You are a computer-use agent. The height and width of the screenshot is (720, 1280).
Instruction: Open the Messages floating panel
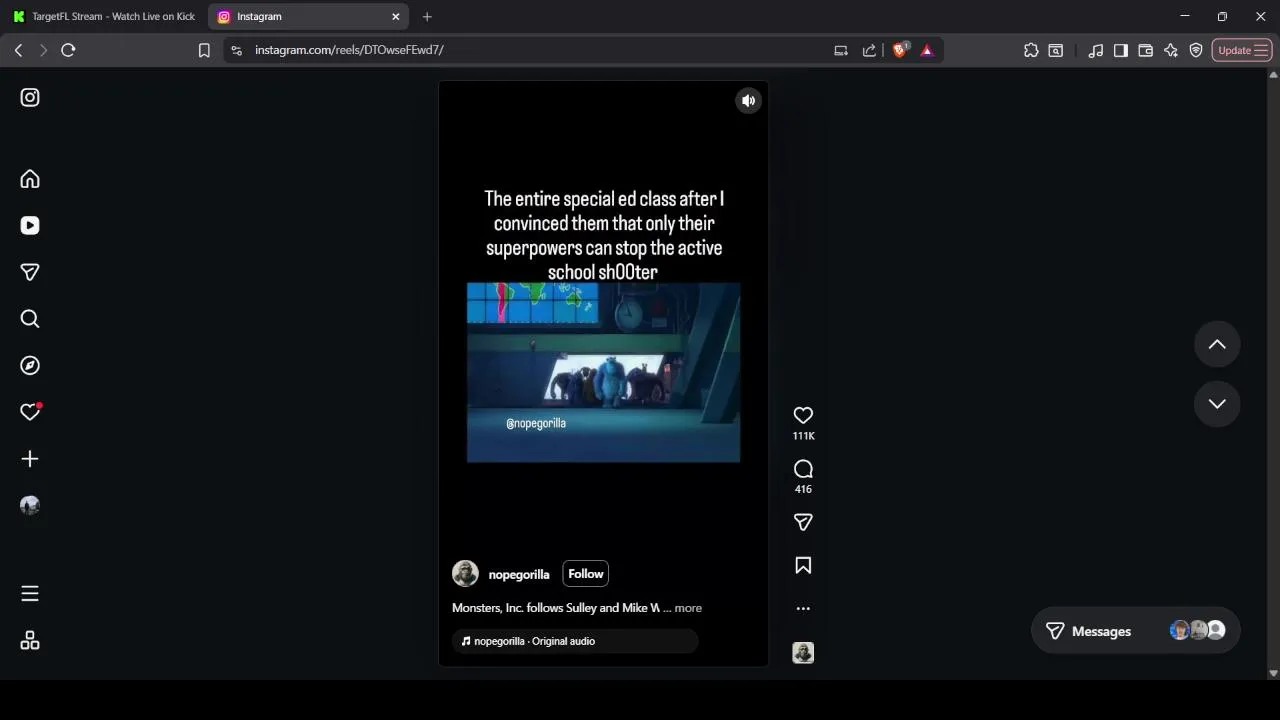pyautogui.click(x=1135, y=631)
